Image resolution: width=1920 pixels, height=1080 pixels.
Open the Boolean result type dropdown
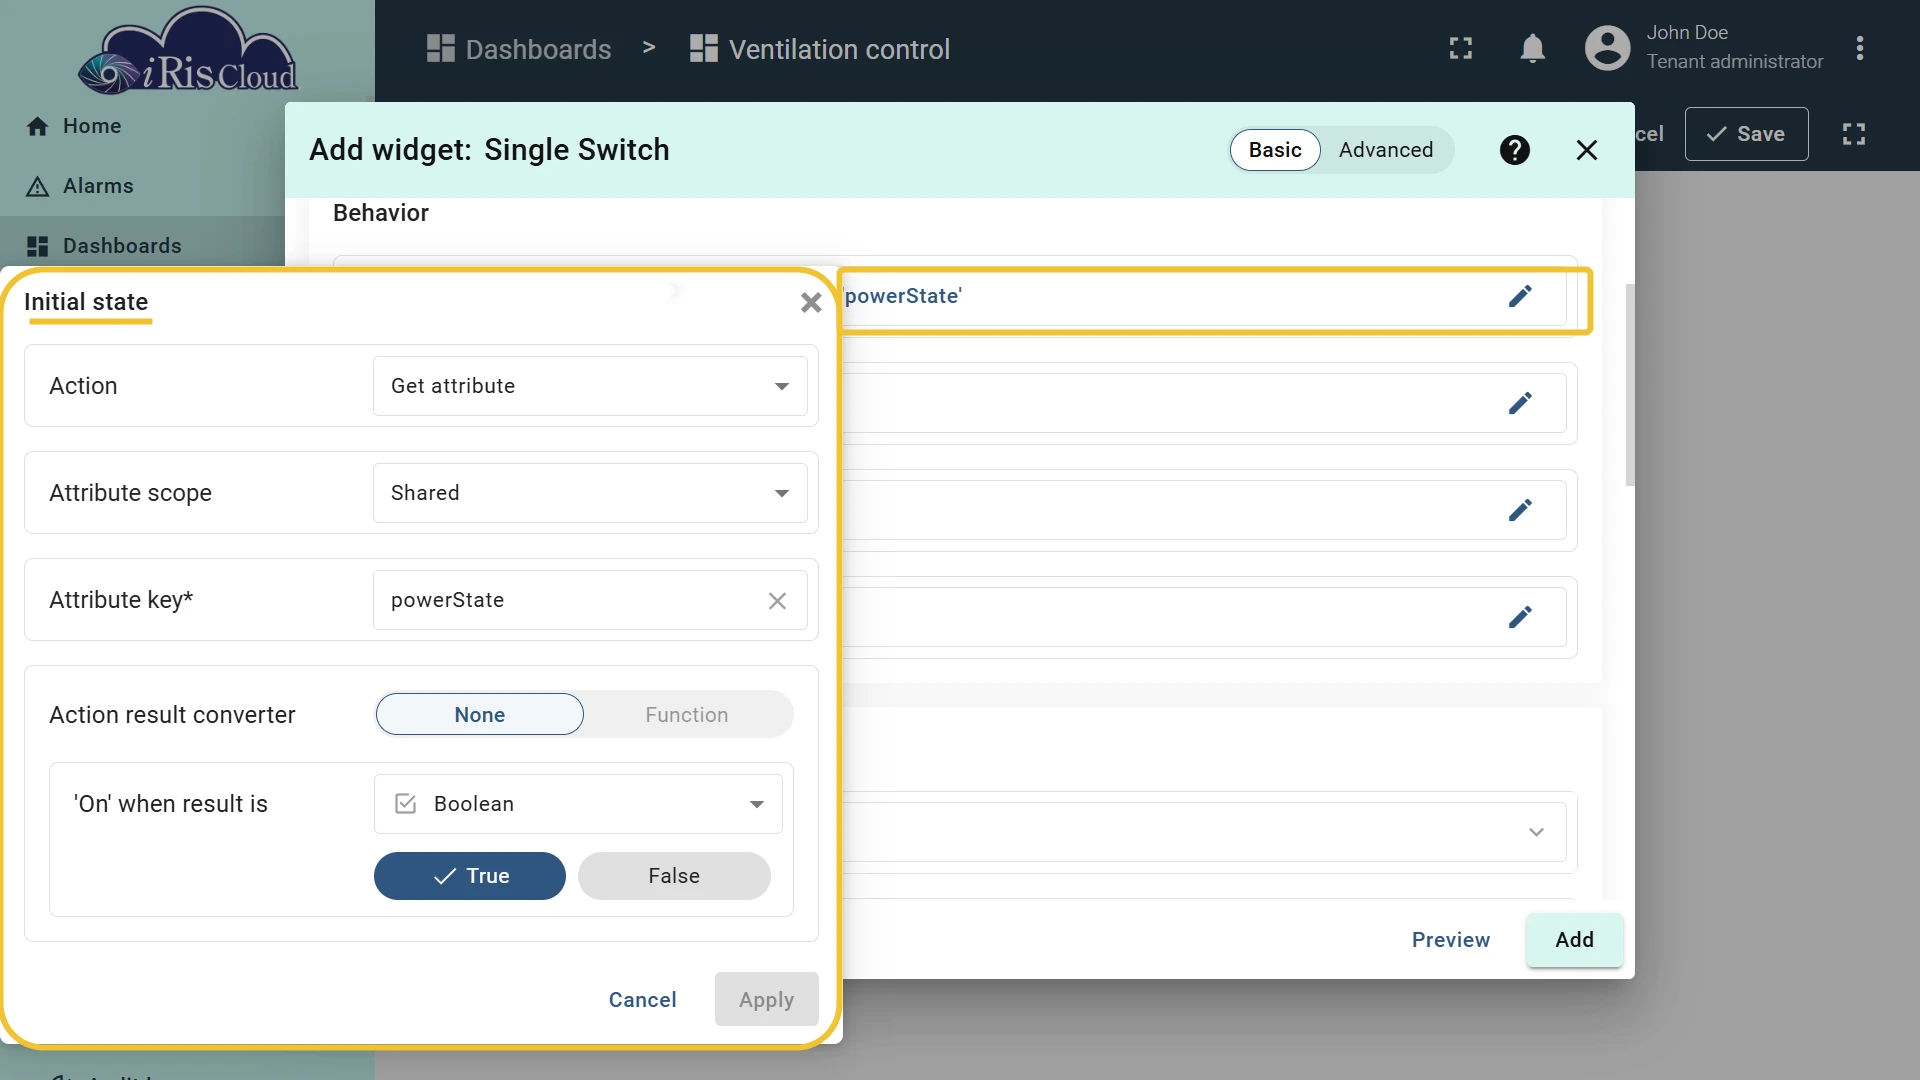click(x=578, y=804)
